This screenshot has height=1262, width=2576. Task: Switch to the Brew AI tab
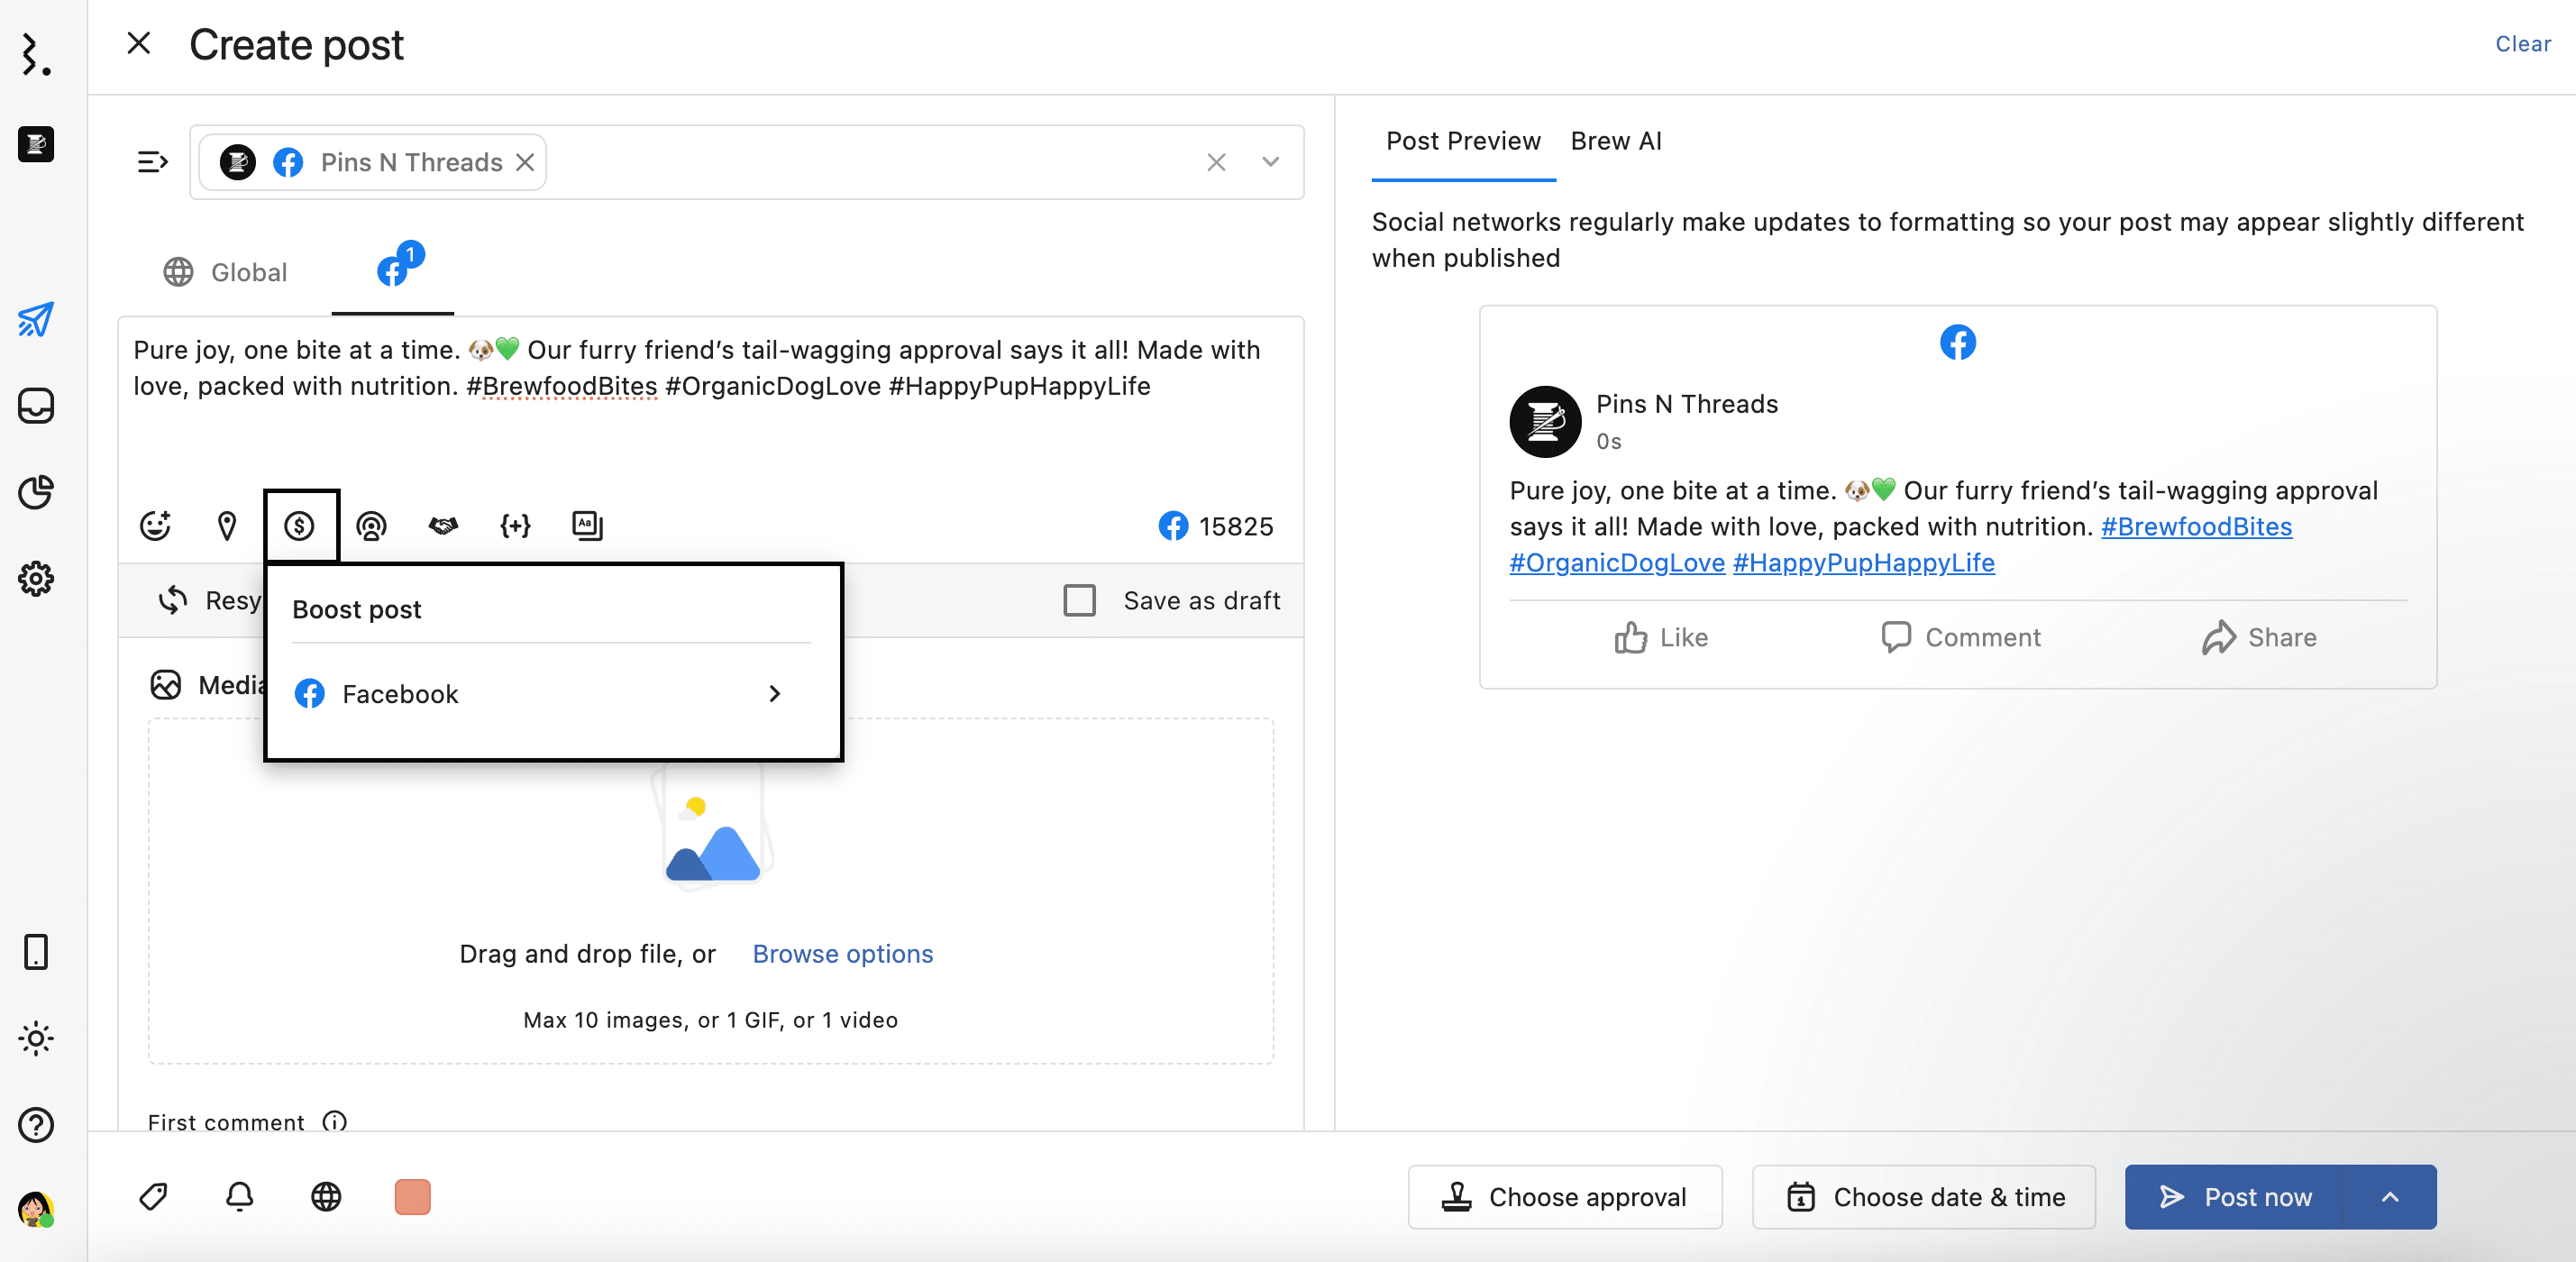coord(1615,141)
